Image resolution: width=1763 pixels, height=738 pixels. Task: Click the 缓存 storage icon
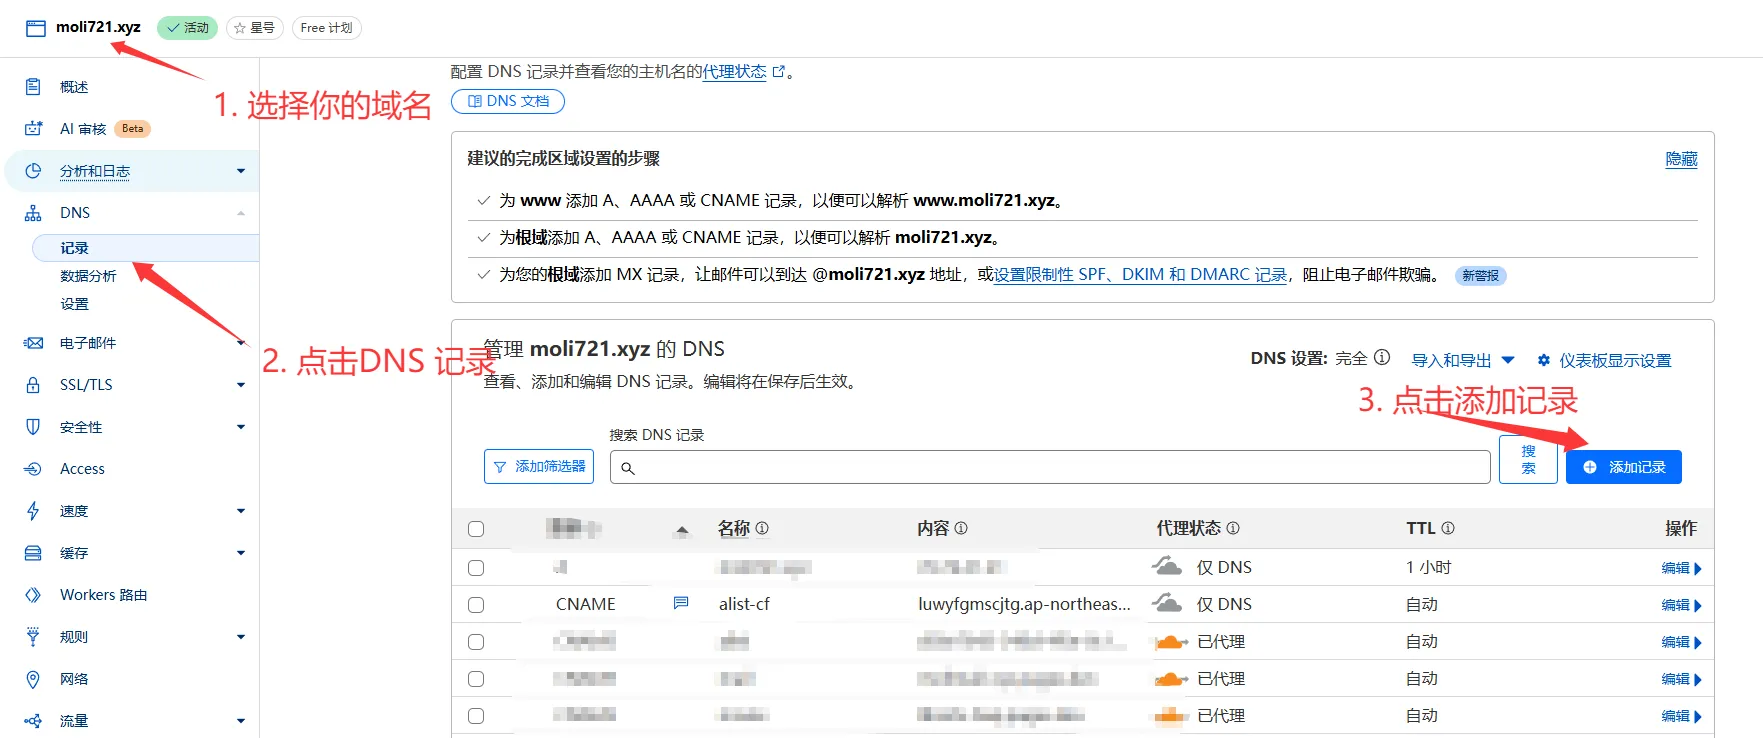[x=33, y=553]
